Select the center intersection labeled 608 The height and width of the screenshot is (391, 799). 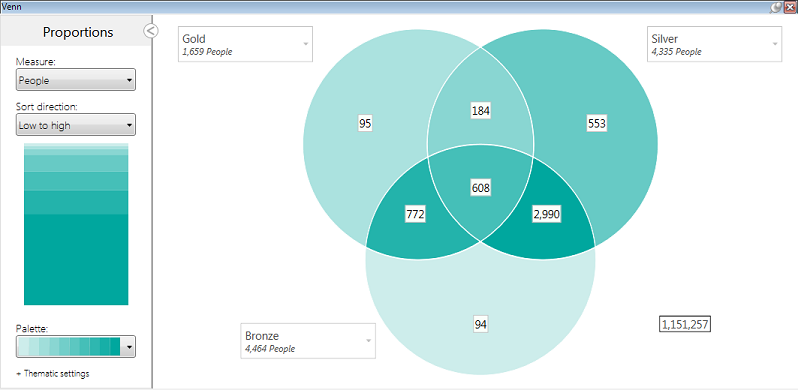[481, 188]
